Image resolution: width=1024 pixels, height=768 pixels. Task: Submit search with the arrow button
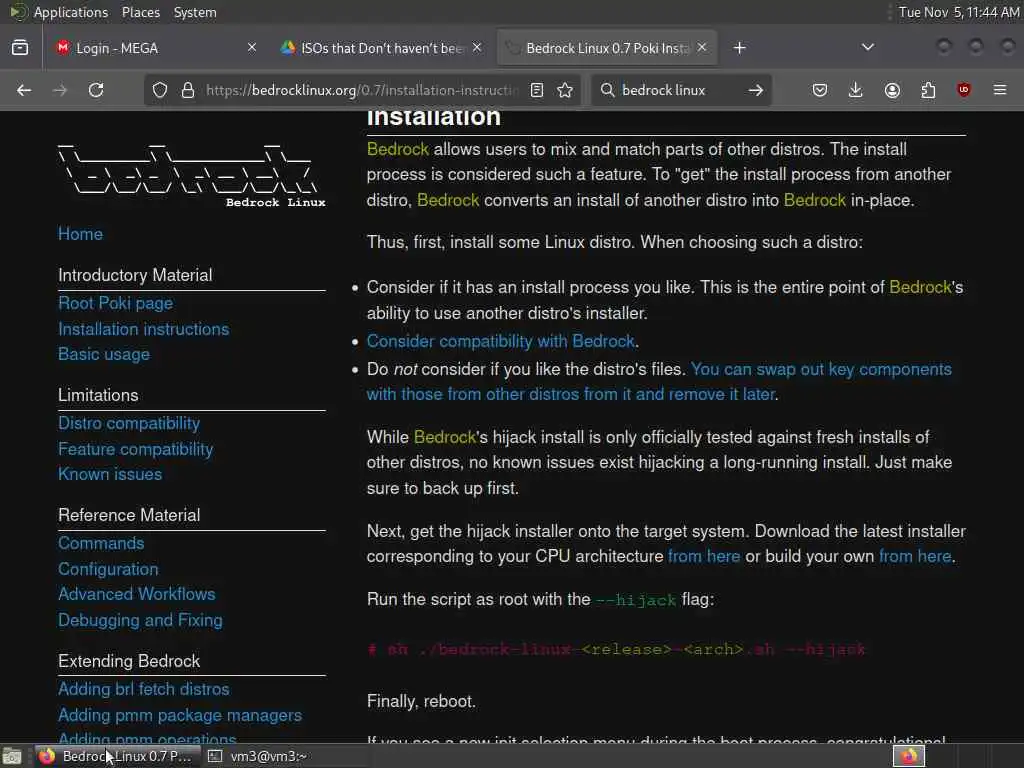[756, 90]
